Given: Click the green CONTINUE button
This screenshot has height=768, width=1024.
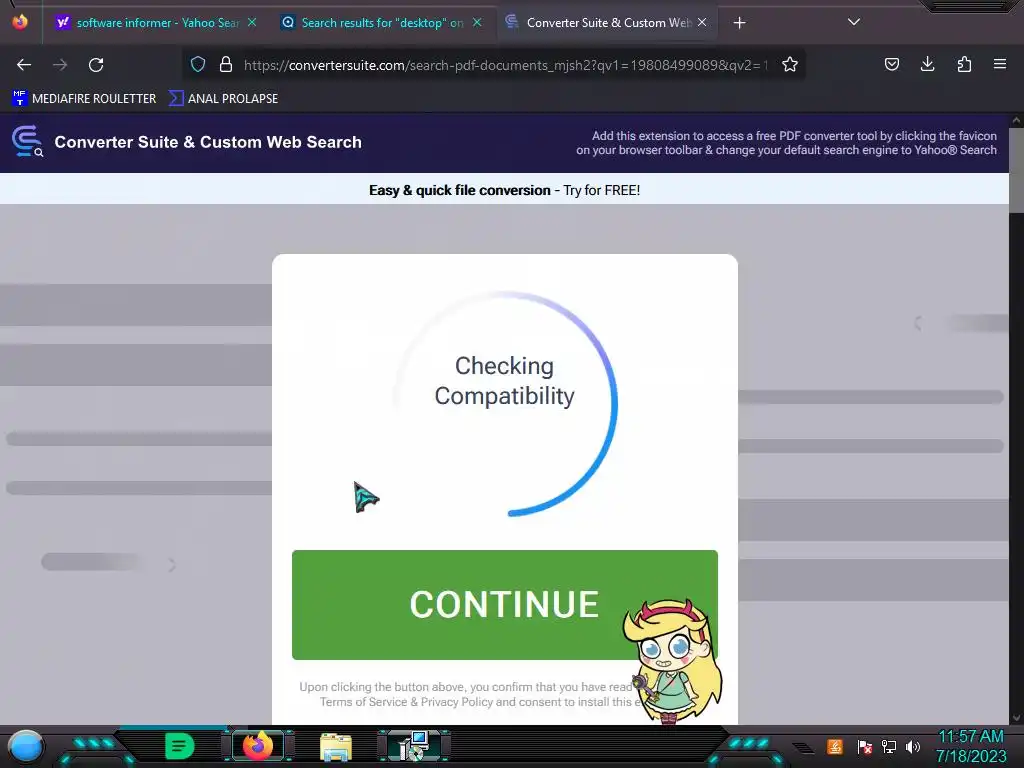Looking at the screenshot, I should coord(504,605).
